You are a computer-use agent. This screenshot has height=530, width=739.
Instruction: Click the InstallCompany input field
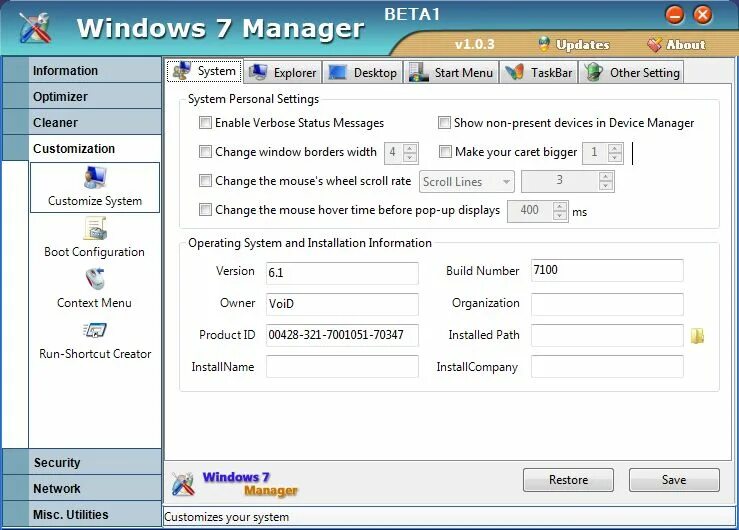(607, 367)
